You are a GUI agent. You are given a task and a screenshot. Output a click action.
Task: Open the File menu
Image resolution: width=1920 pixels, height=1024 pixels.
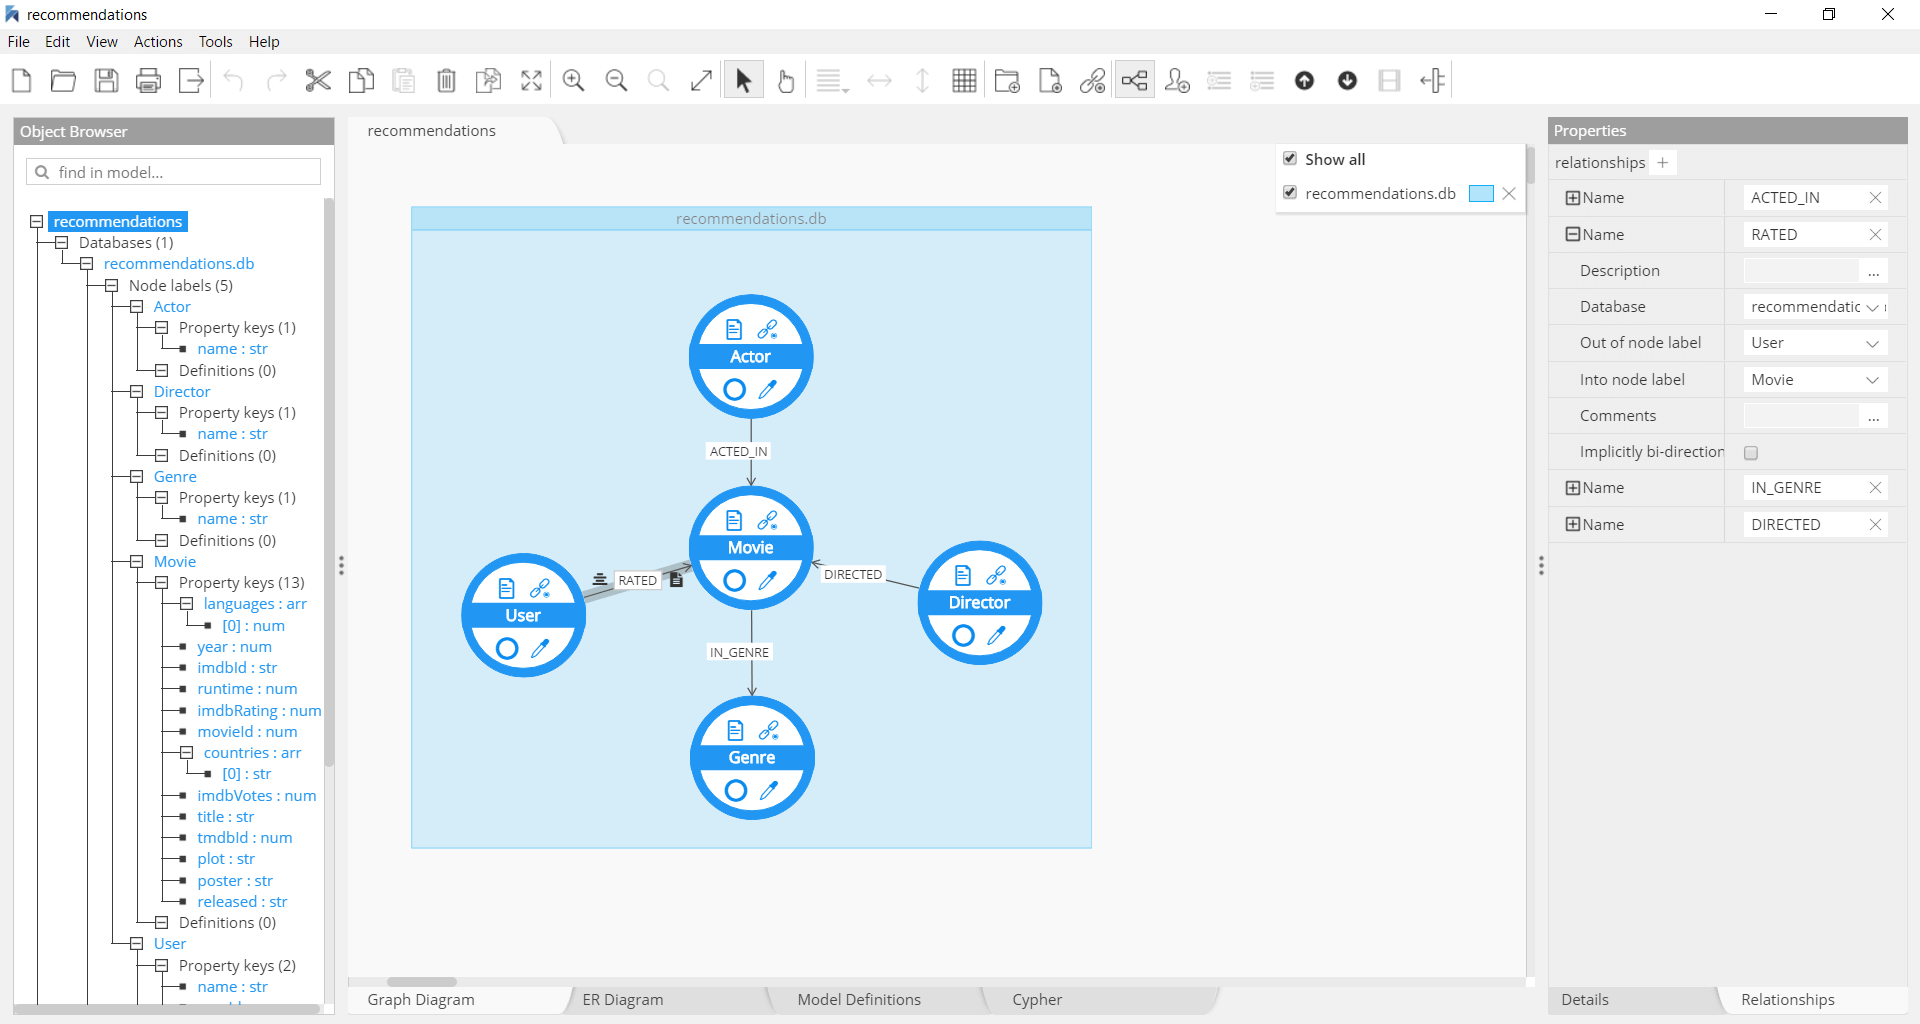(x=19, y=42)
